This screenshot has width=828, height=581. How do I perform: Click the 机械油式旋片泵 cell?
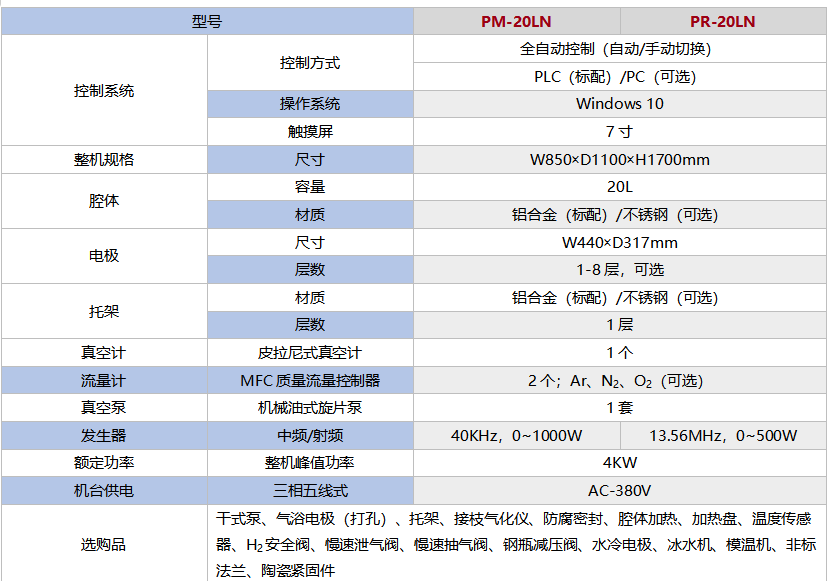pyautogui.click(x=309, y=408)
